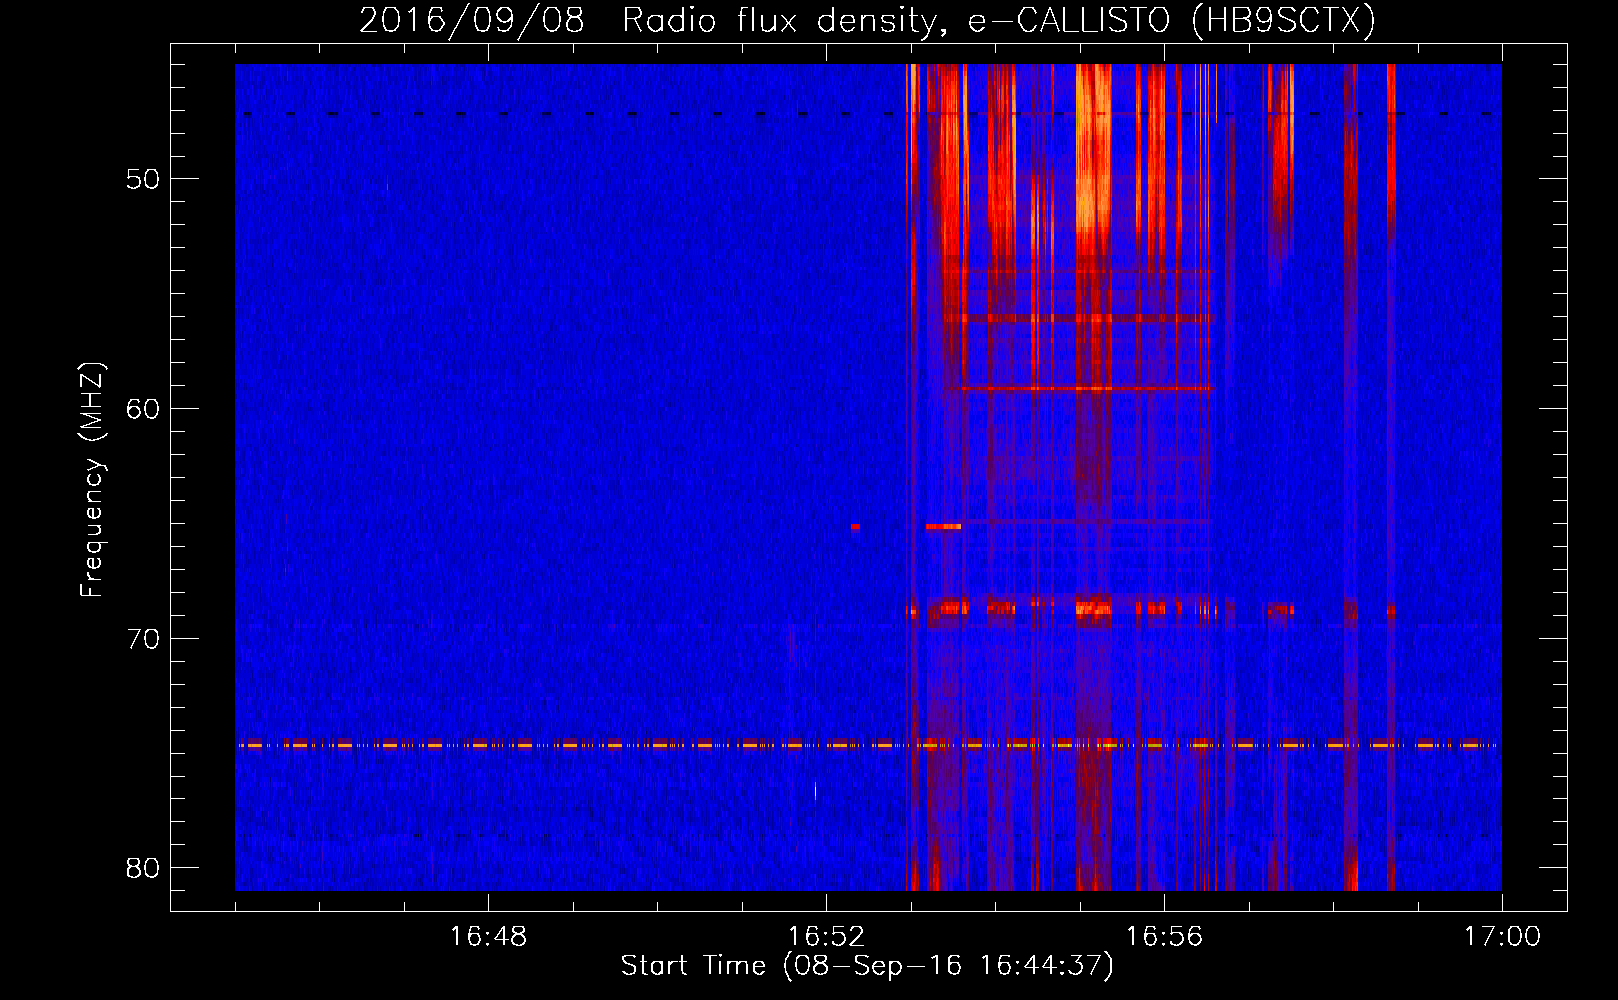Click the '16:56' time tick label

point(1164,937)
